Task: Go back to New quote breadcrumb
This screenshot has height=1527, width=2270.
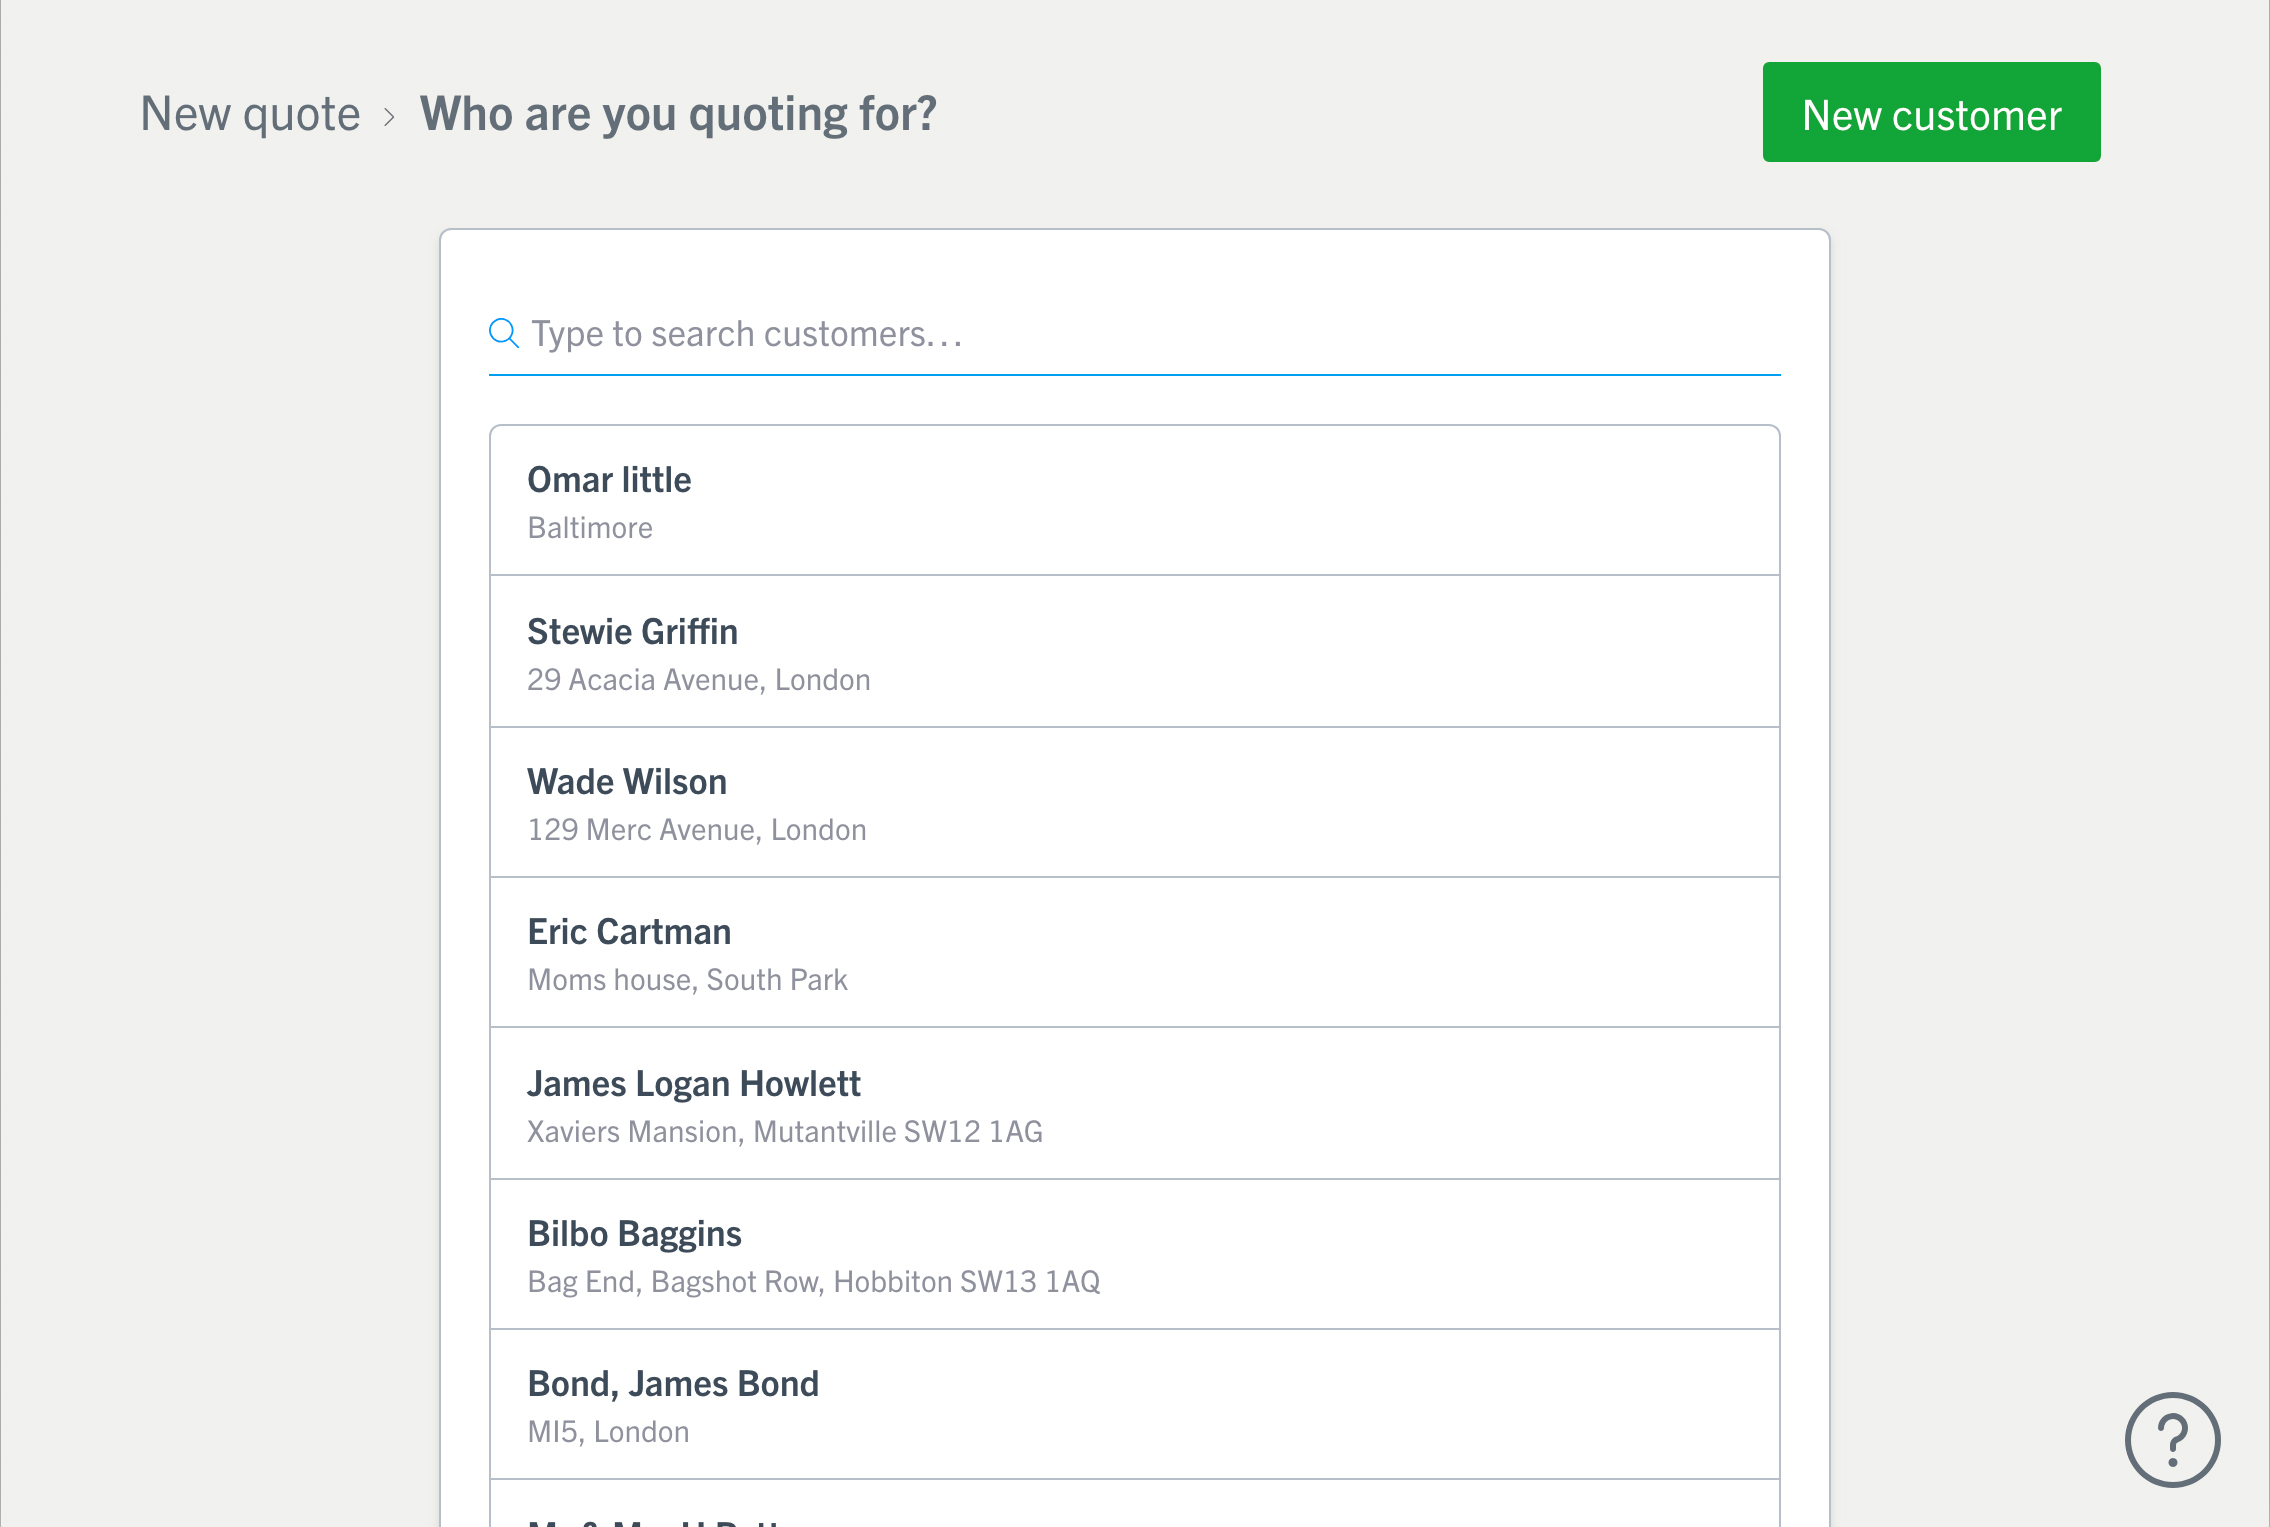Action: [x=250, y=113]
